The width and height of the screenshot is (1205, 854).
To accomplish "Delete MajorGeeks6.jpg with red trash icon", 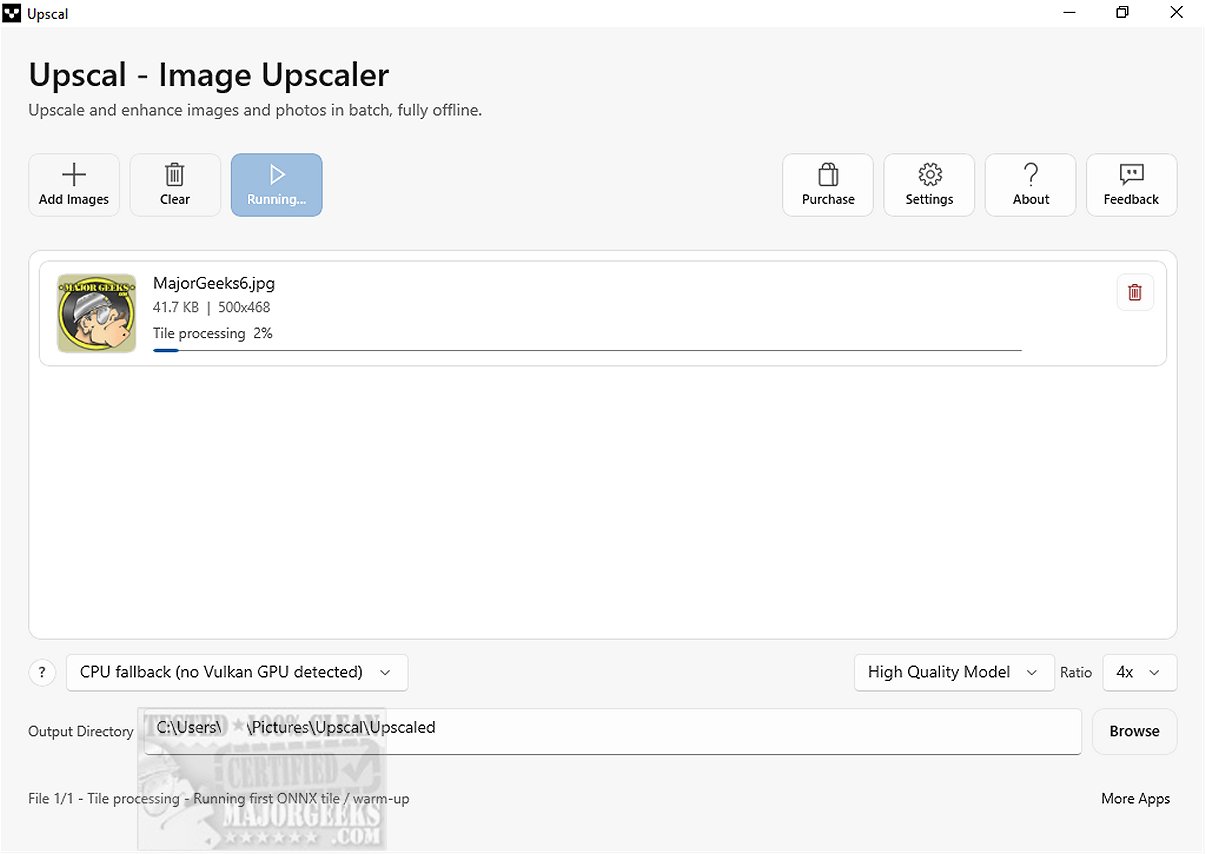I will [x=1135, y=292].
